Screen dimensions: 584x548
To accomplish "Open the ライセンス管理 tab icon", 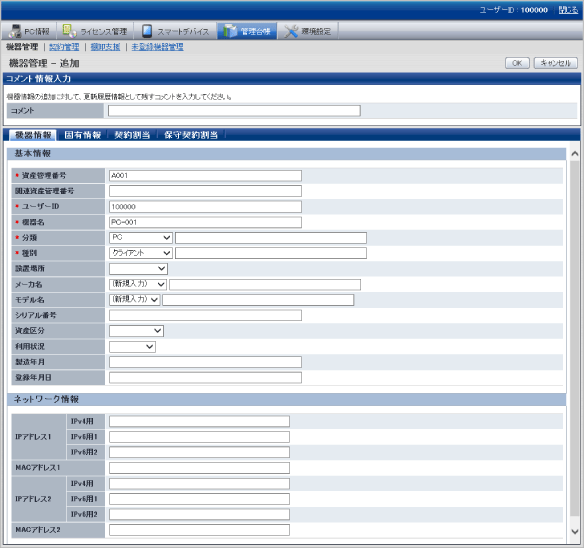I will pos(69,31).
